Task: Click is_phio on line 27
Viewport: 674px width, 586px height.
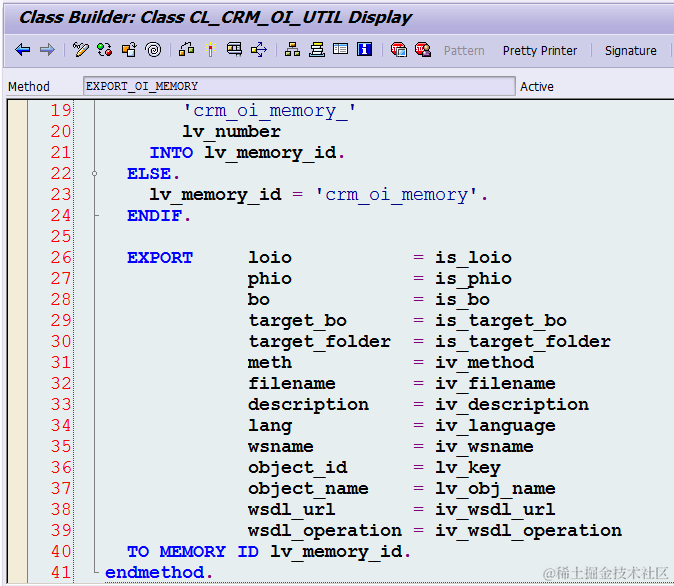Action: 473,279
